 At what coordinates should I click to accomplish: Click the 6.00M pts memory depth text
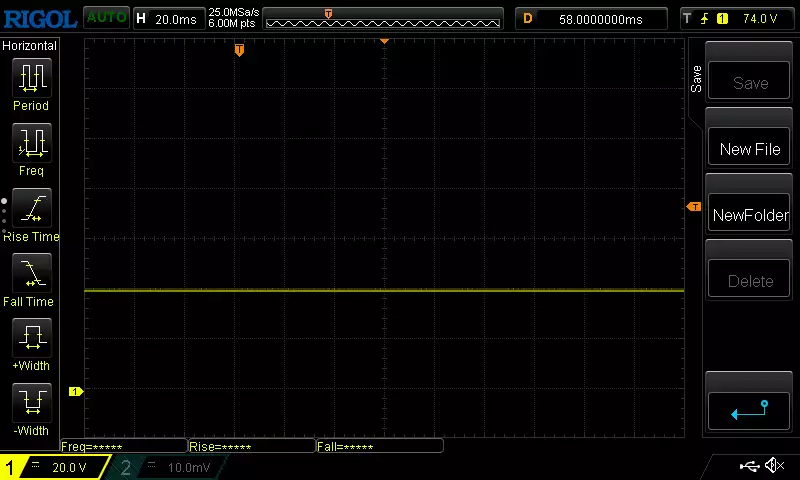(x=232, y=23)
